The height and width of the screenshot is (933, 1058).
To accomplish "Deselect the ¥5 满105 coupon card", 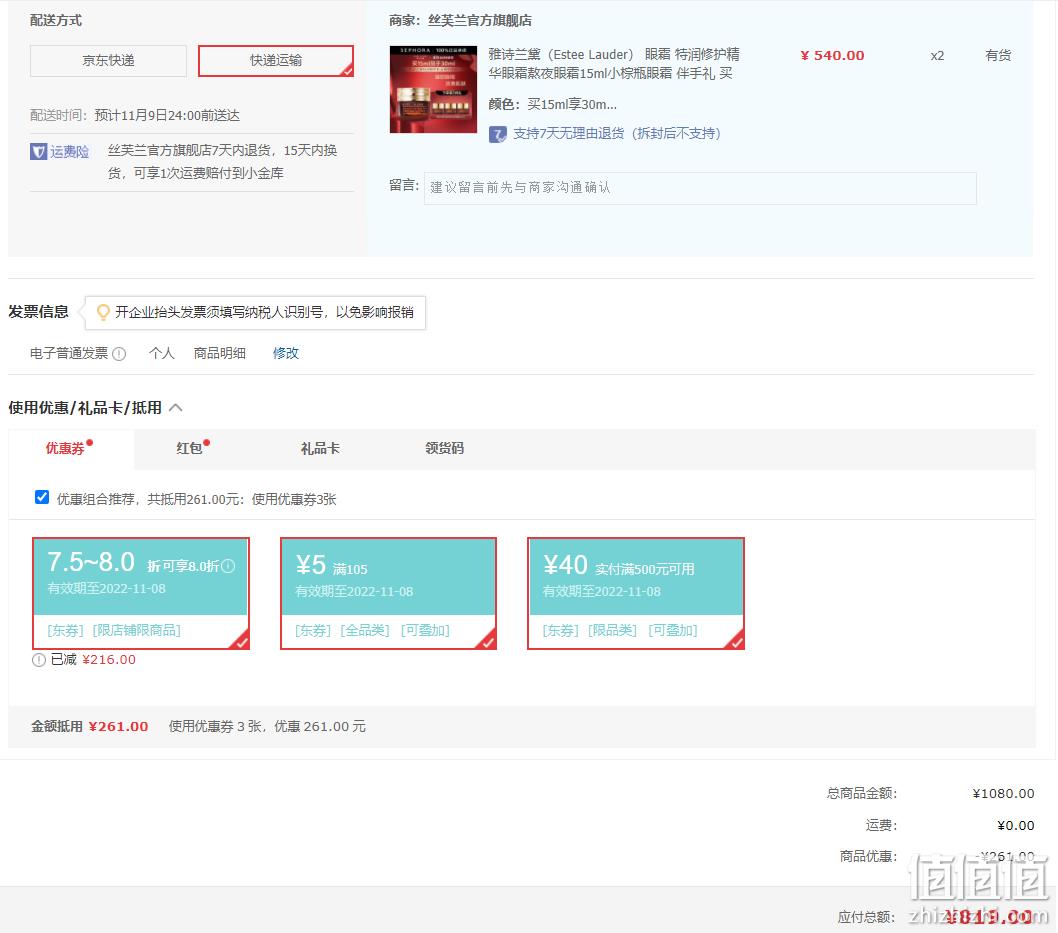I will click(x=389, y=594).
